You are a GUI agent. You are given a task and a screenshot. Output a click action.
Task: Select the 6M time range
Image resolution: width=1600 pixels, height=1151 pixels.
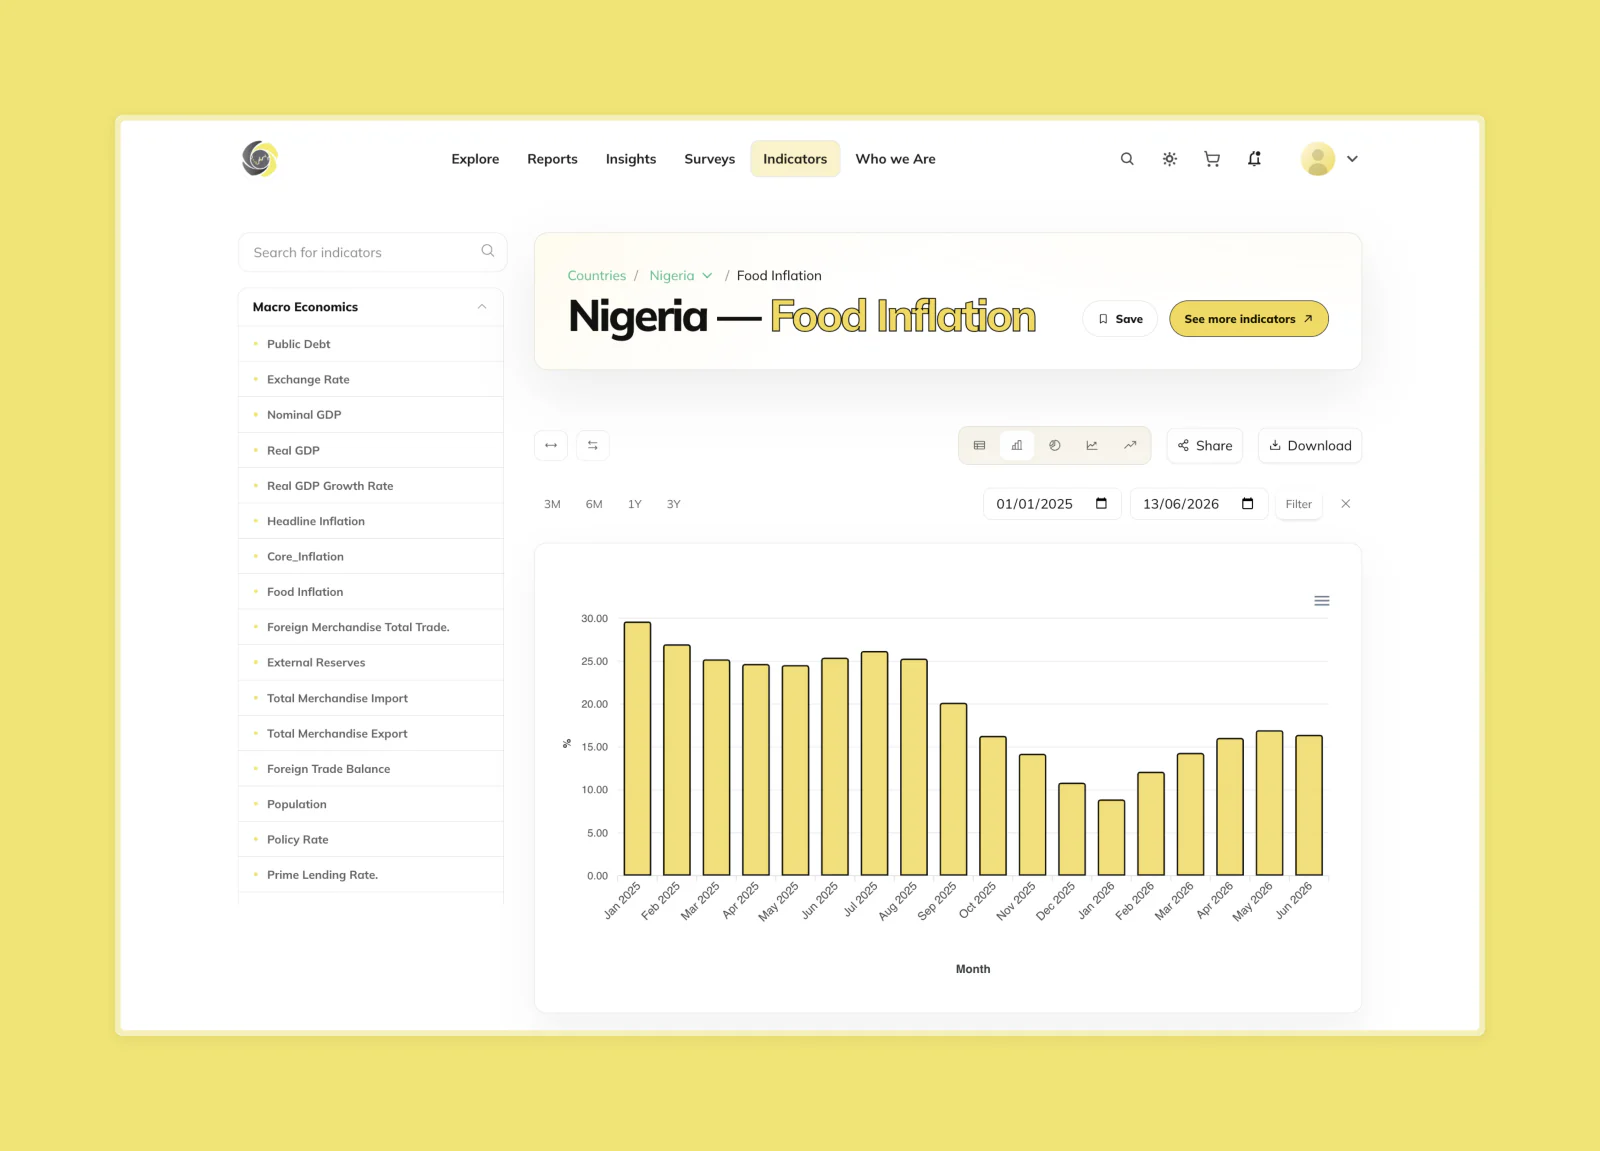[594, 505]
